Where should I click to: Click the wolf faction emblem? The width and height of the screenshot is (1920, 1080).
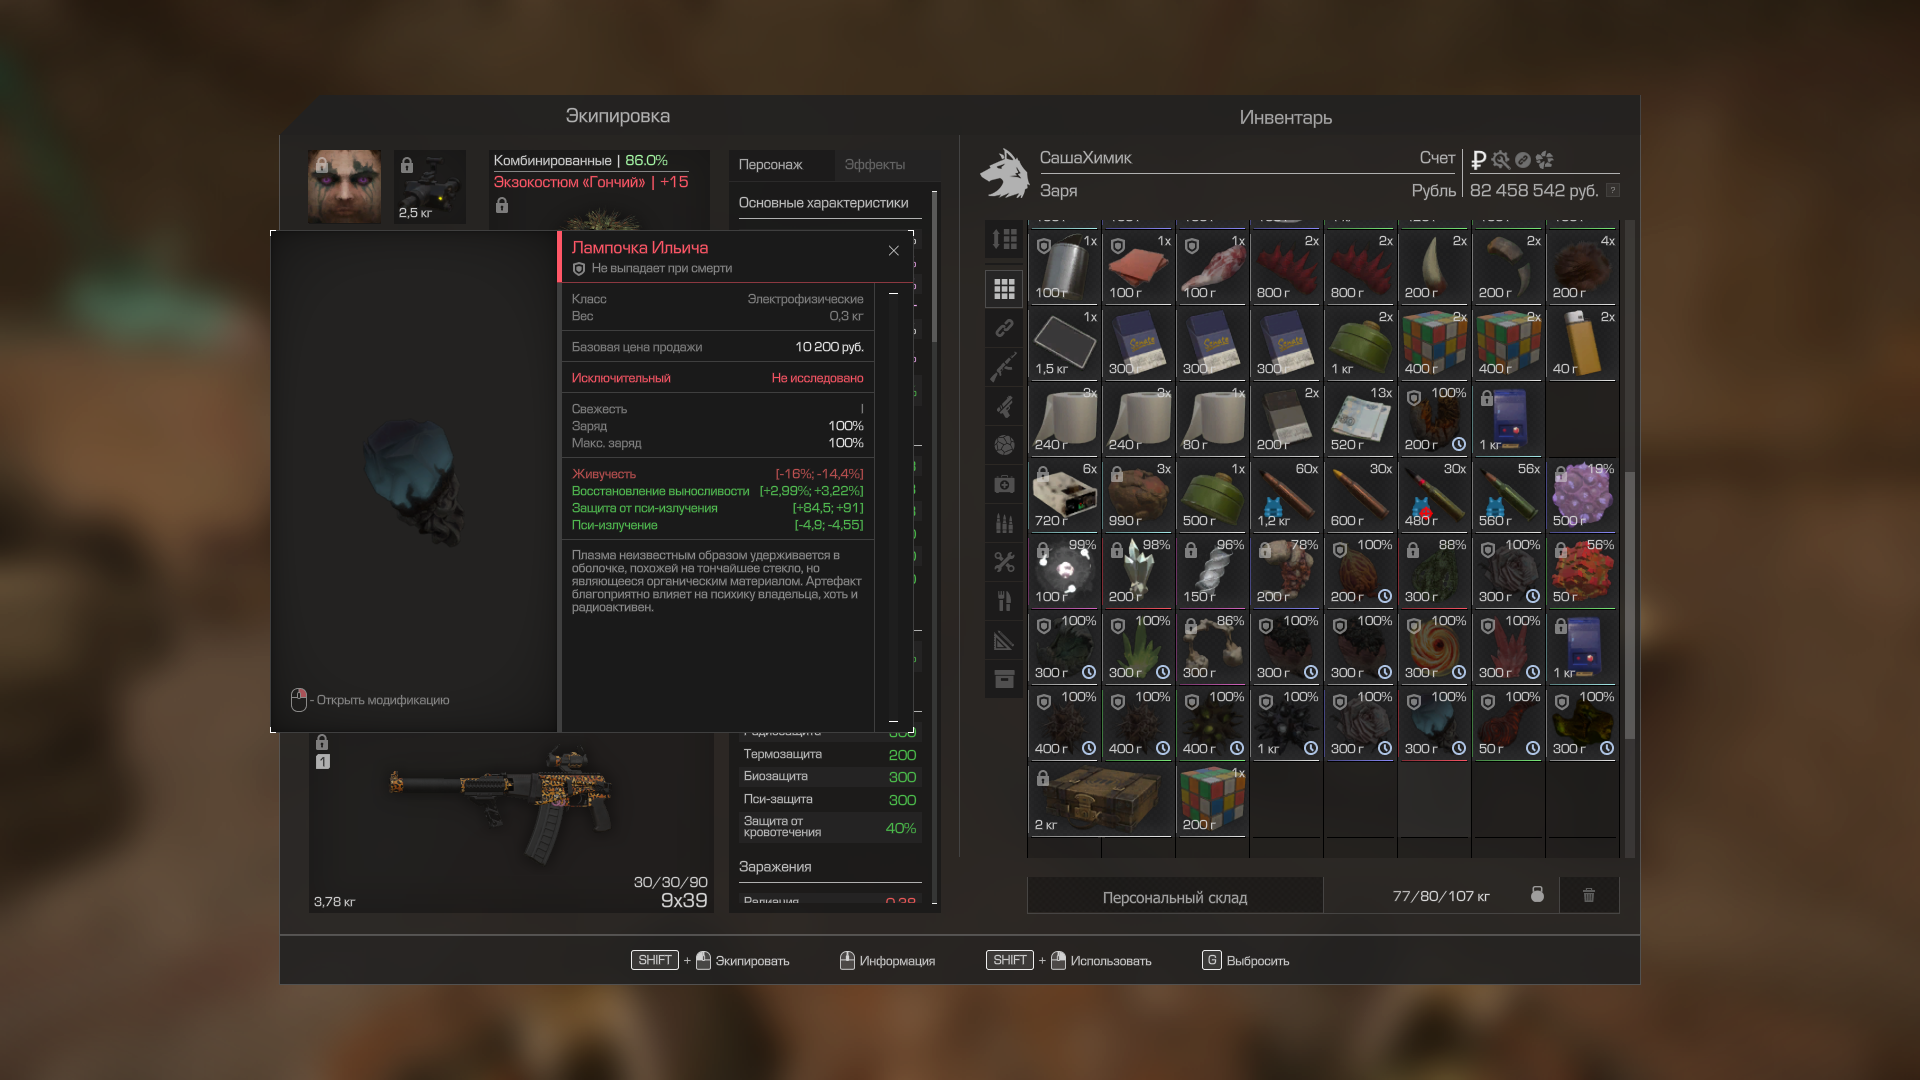1005,174
